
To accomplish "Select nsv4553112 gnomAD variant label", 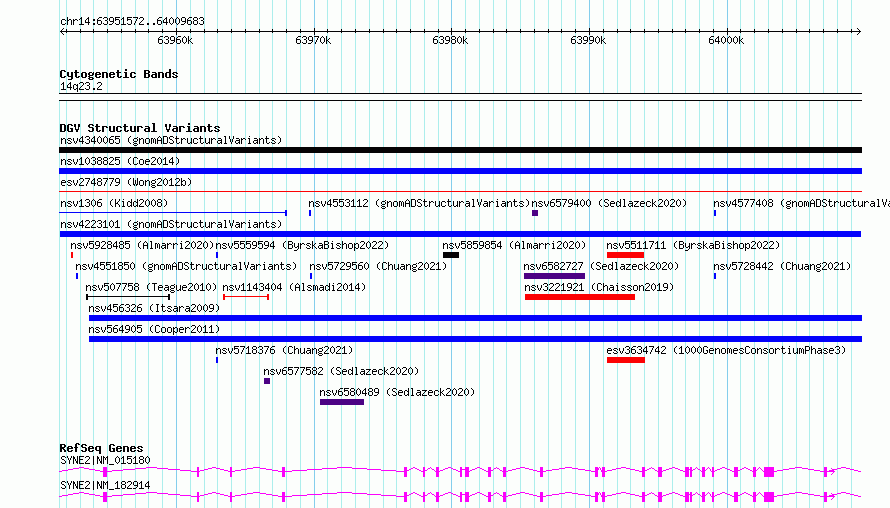I will tap(419, 203).
